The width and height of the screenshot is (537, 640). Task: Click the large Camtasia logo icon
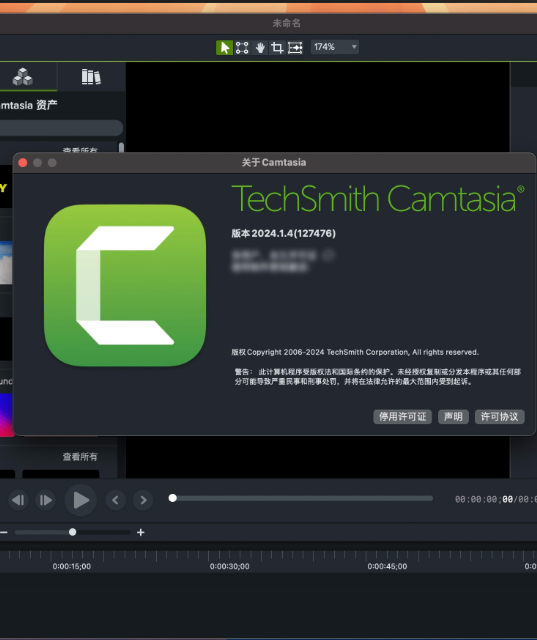pos(125,285)
